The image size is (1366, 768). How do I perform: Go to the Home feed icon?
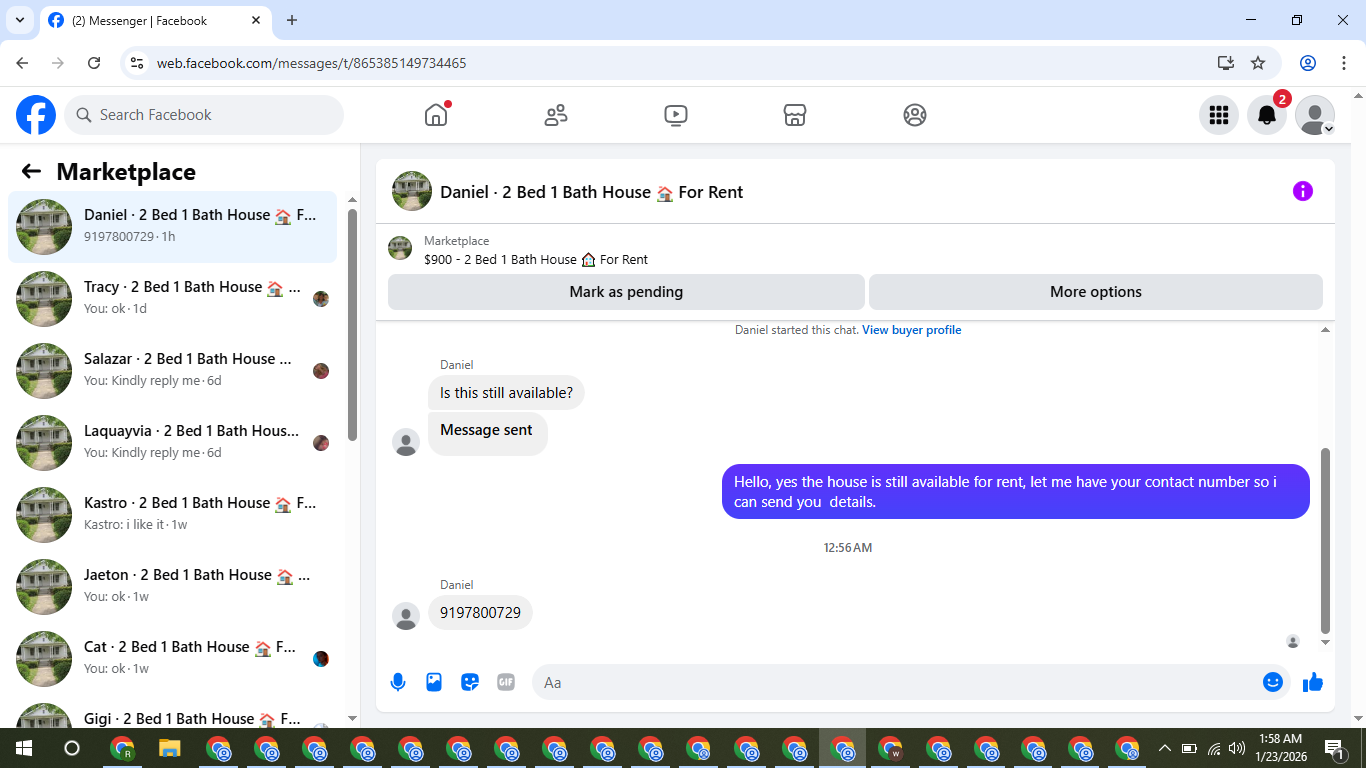click(x=436, y=115)
